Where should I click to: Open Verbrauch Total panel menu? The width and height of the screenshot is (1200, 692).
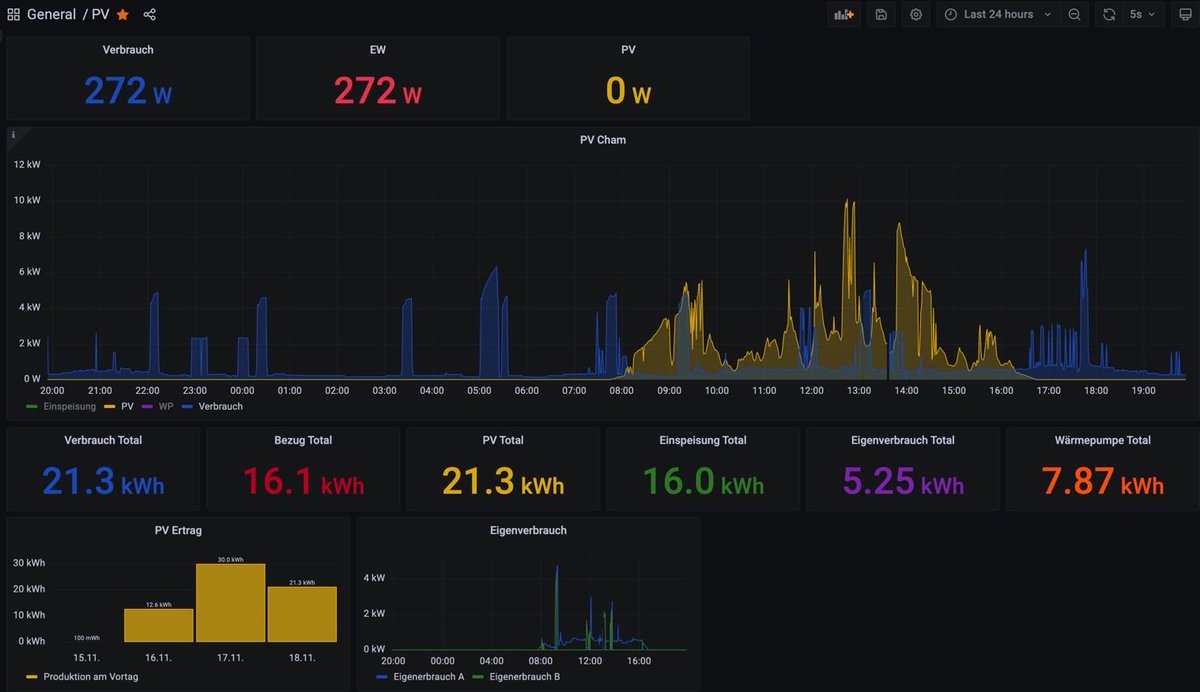pyautogui.click(x=103, y=440)
